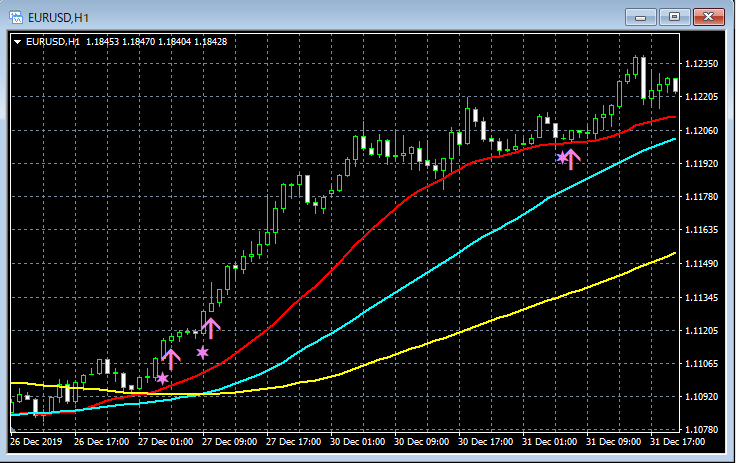
Task: Select the pink up-arrow signal near 27 Dec 01:00
Action: 171,359
